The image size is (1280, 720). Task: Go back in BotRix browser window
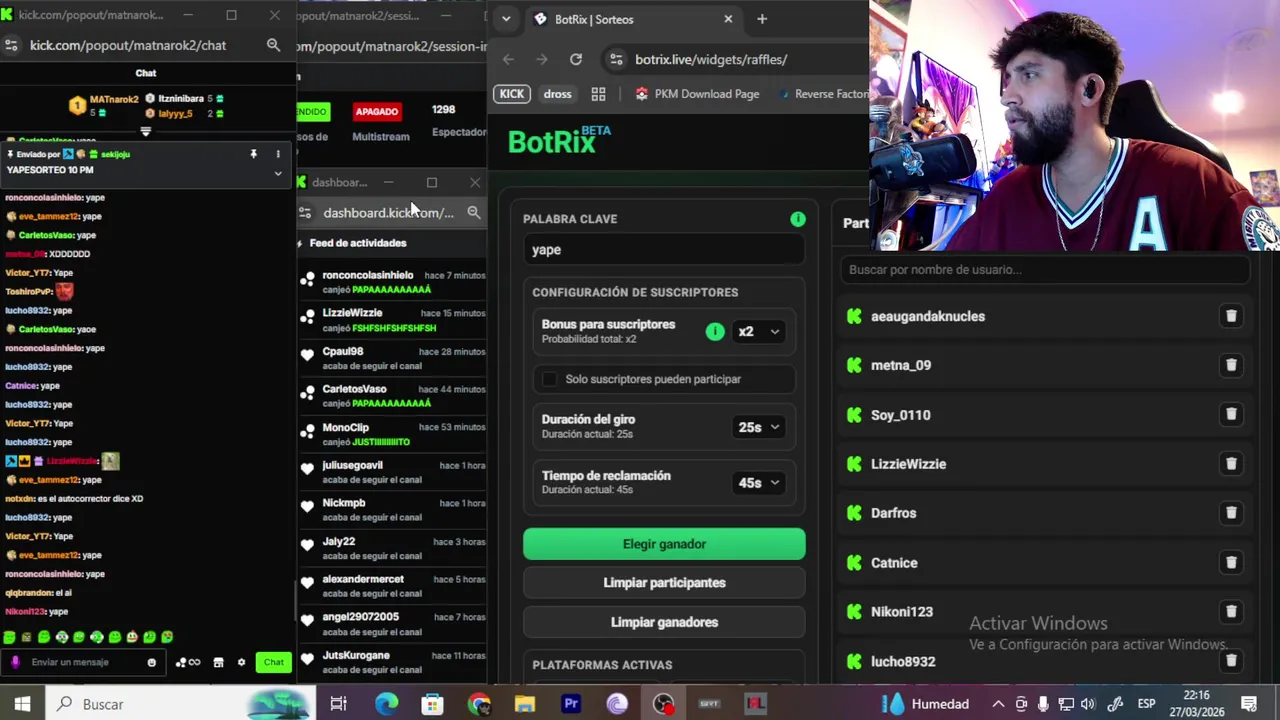[x=508, y=59]
